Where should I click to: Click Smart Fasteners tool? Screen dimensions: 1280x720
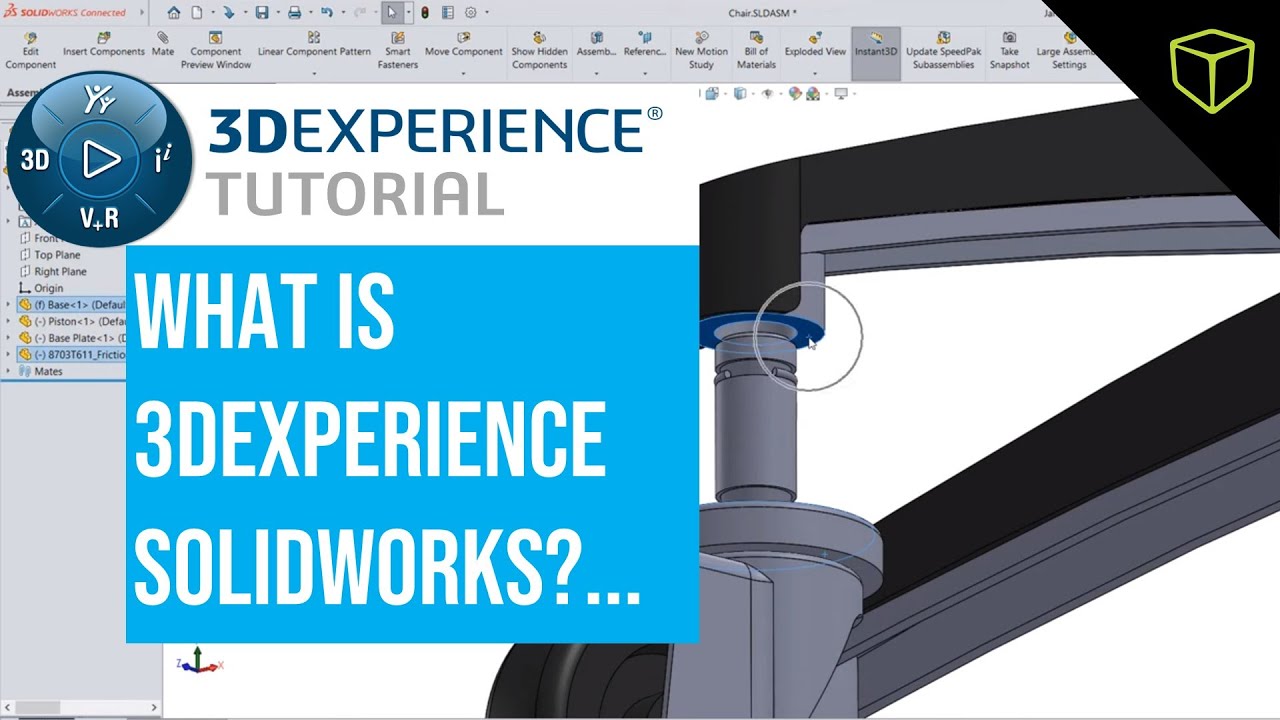tap(397, 51)
